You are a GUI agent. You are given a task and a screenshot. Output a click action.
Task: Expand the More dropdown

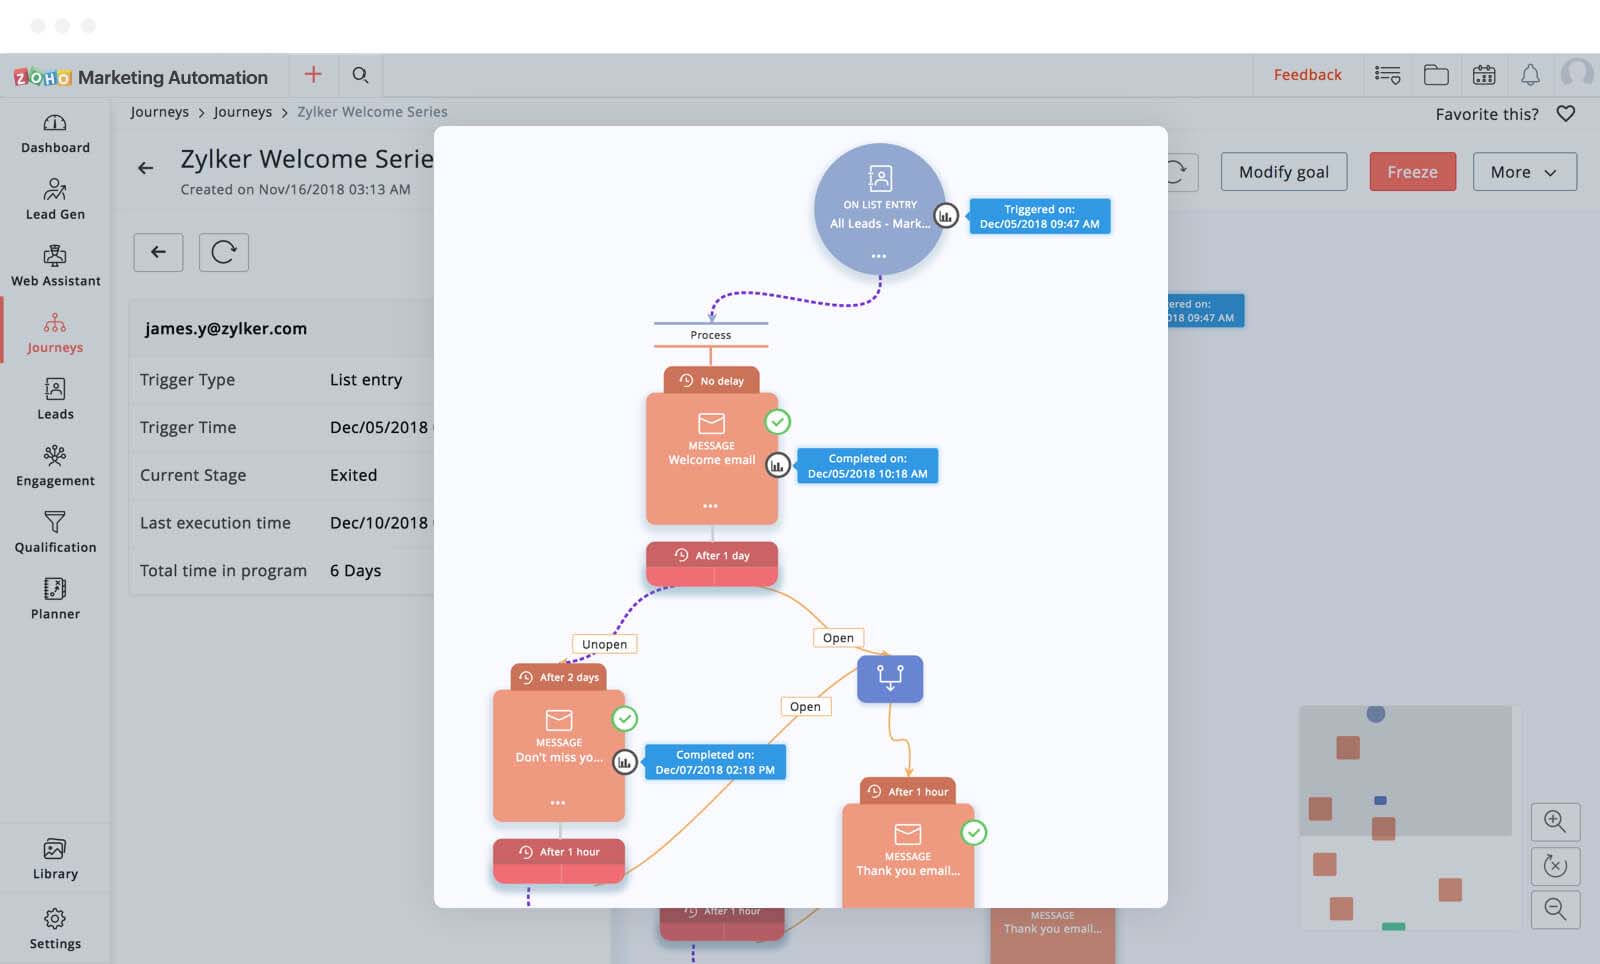pyautogui.click(x=1523, y=172)
